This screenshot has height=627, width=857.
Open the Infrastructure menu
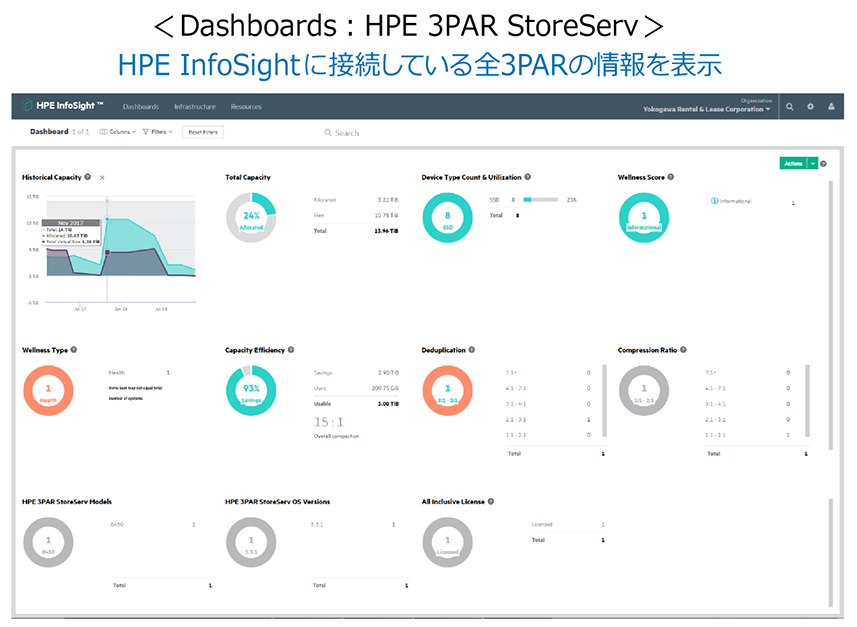click(x=195, y=107)
